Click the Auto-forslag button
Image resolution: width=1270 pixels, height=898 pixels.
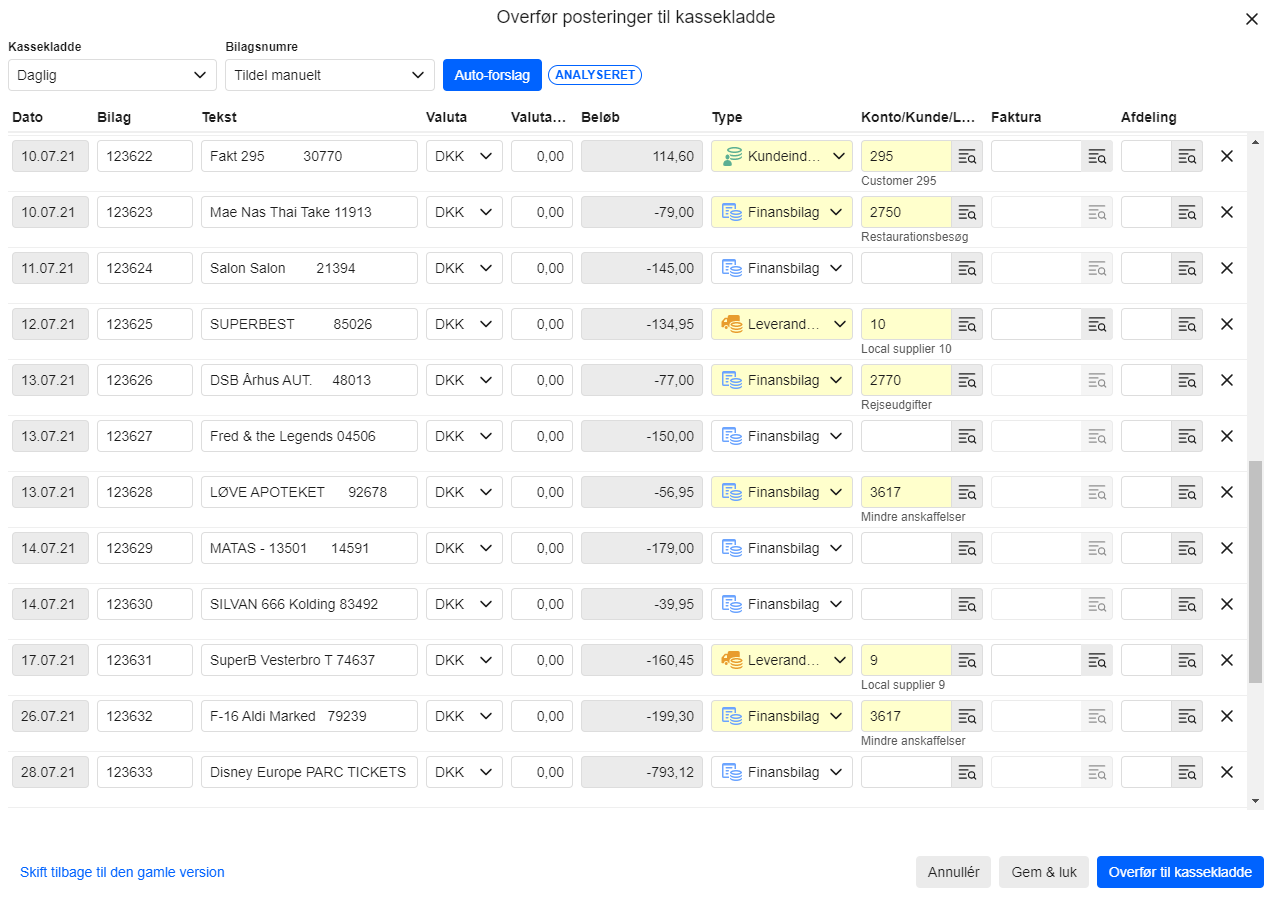click(492, 75)
